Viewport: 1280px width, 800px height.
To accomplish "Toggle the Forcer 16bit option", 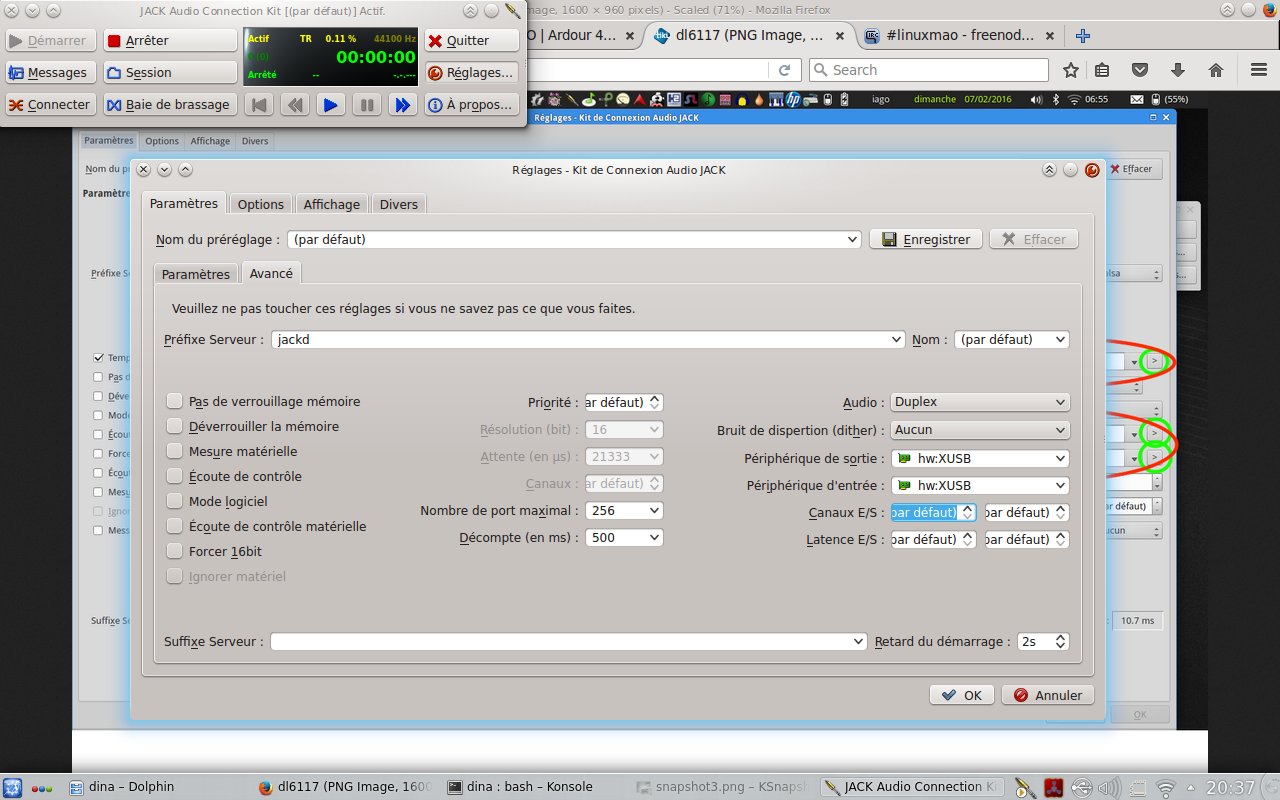I will [175, 551].
